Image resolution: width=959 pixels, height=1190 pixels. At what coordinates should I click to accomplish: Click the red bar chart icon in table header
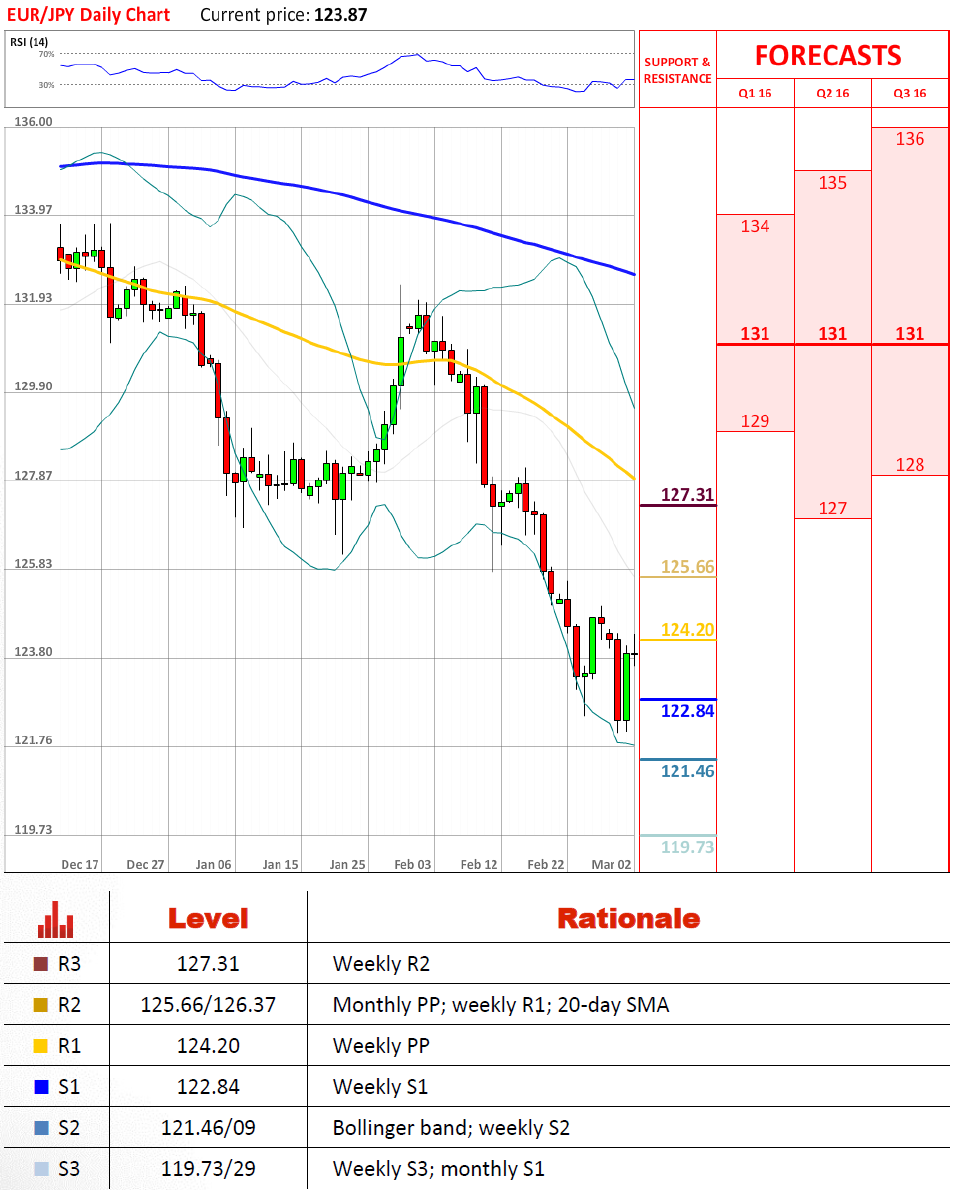[x=56, y=919]
